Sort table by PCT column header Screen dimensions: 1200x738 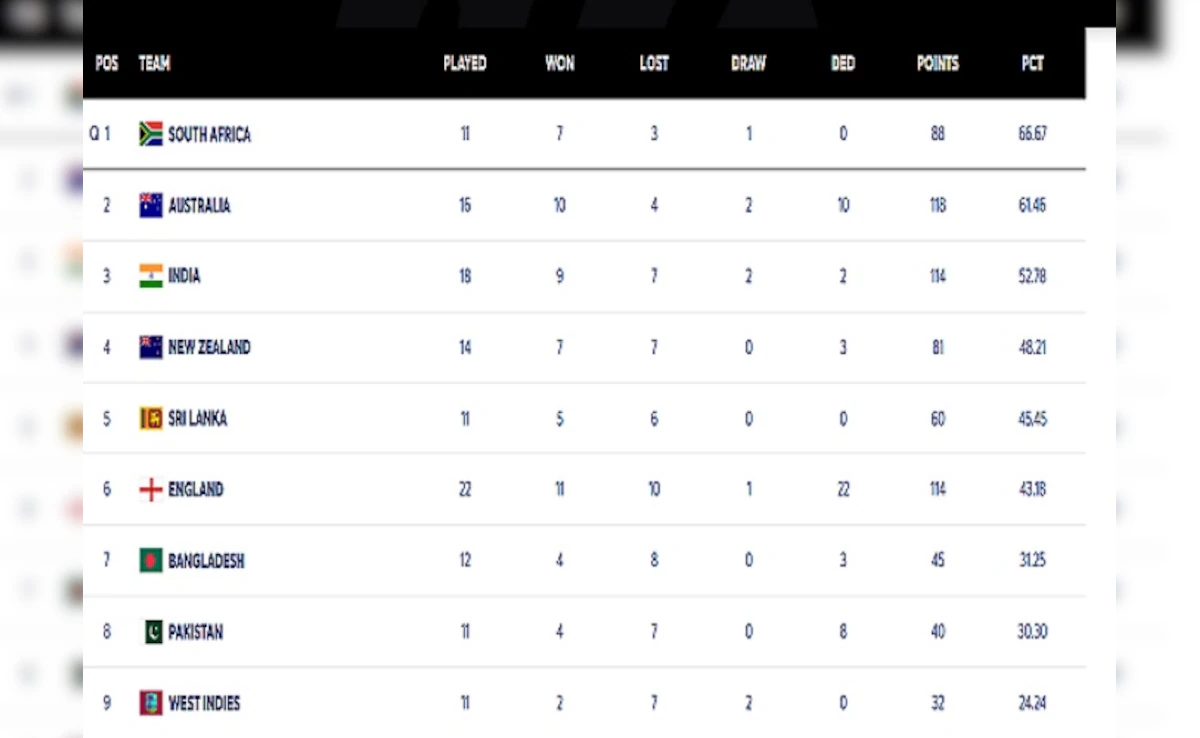click(1033, 63)
